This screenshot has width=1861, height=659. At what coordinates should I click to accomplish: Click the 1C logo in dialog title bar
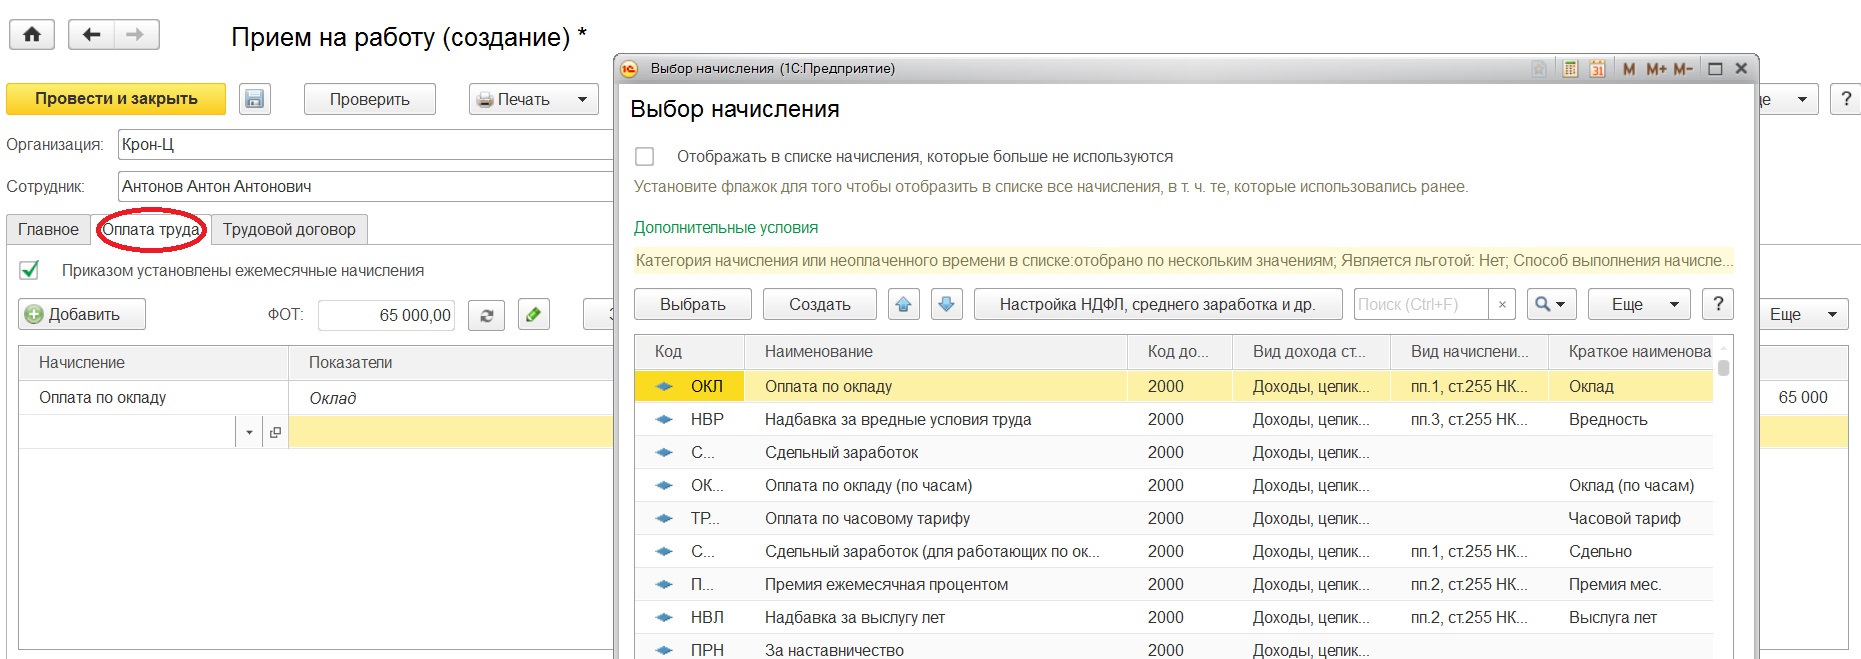point(629,69)
